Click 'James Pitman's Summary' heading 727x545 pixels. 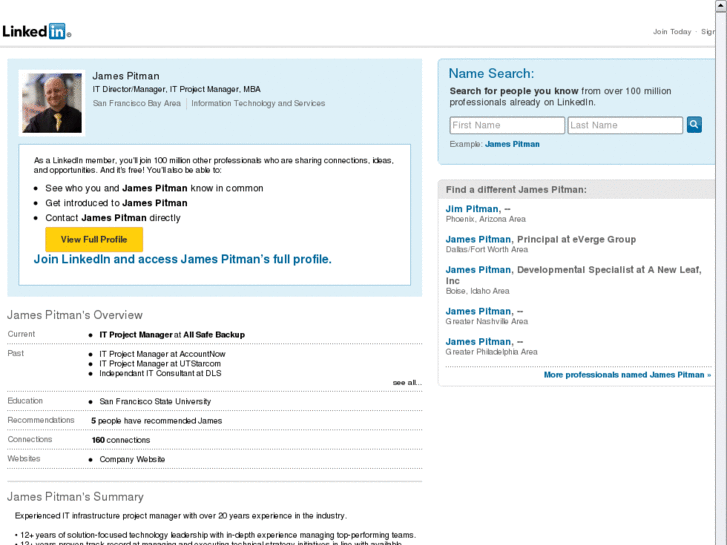[x=75, y=497]
